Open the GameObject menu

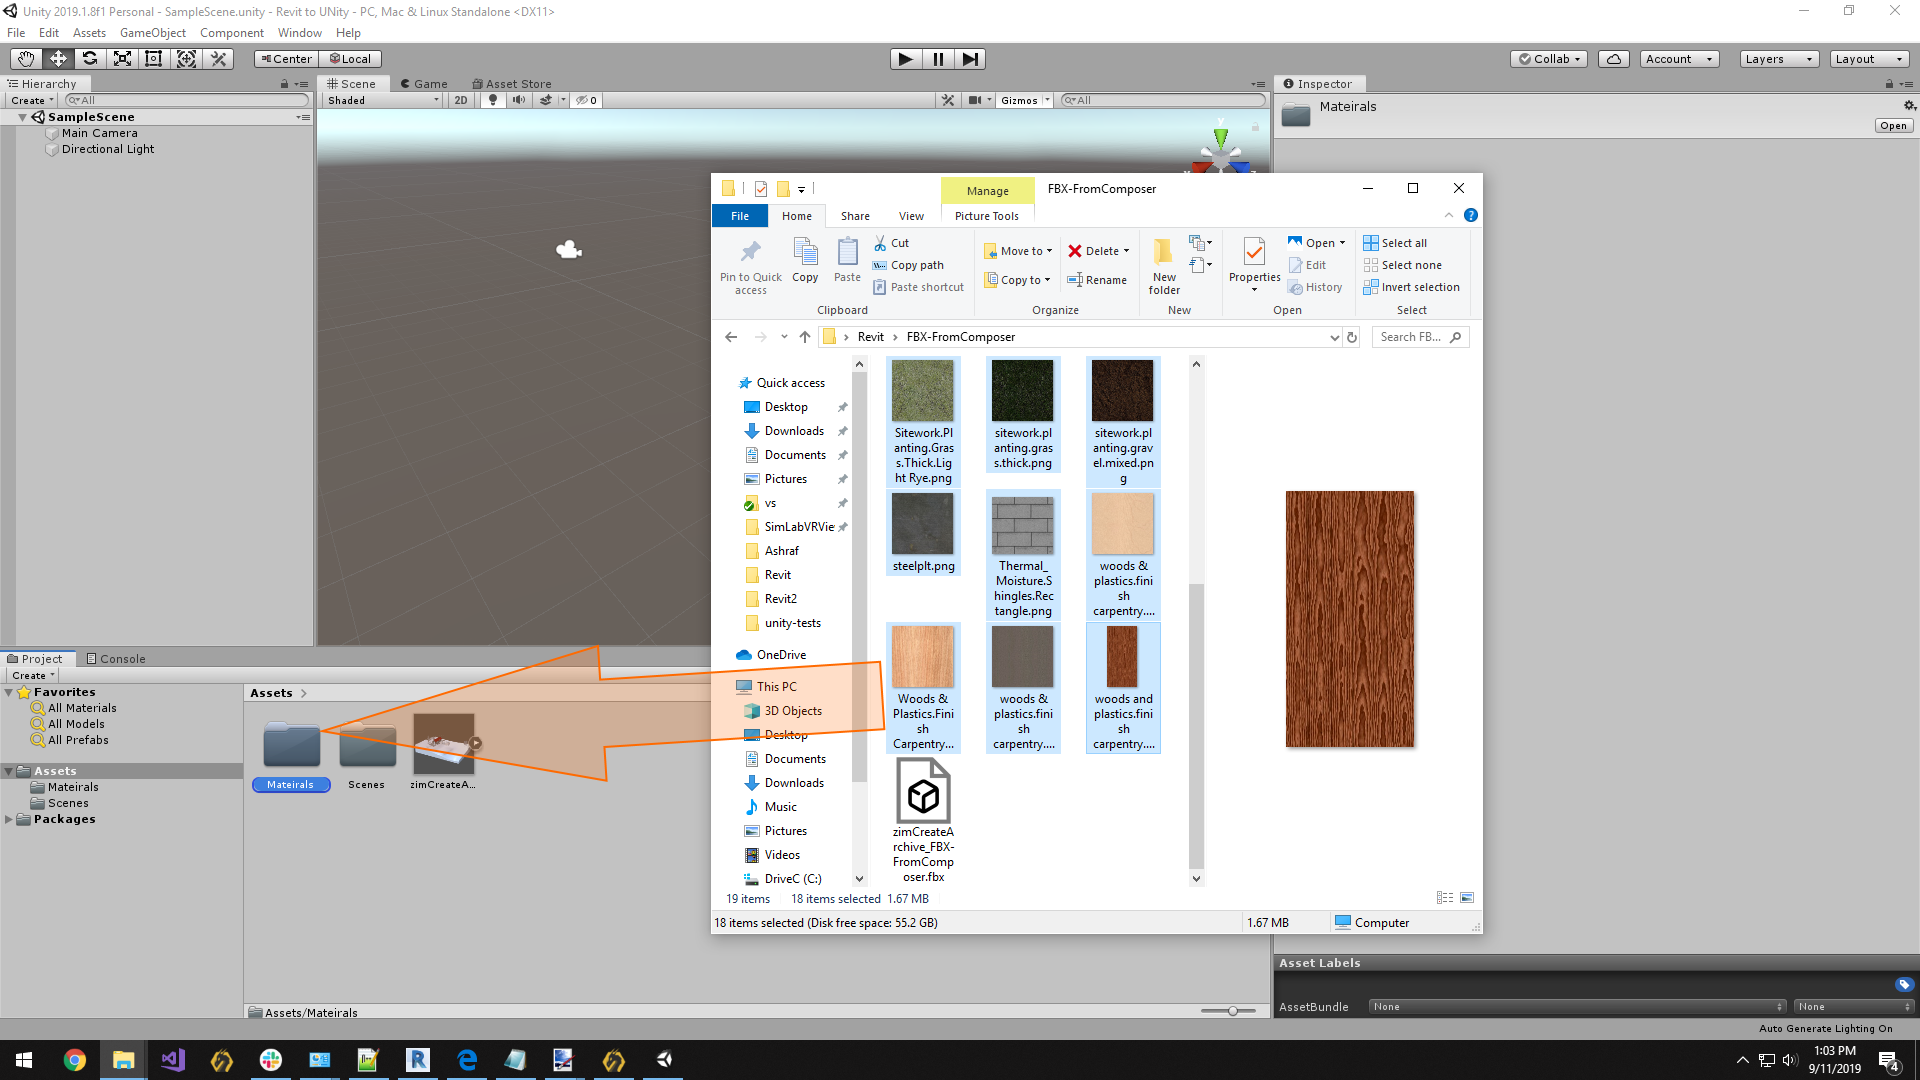[x=153, y=33]
